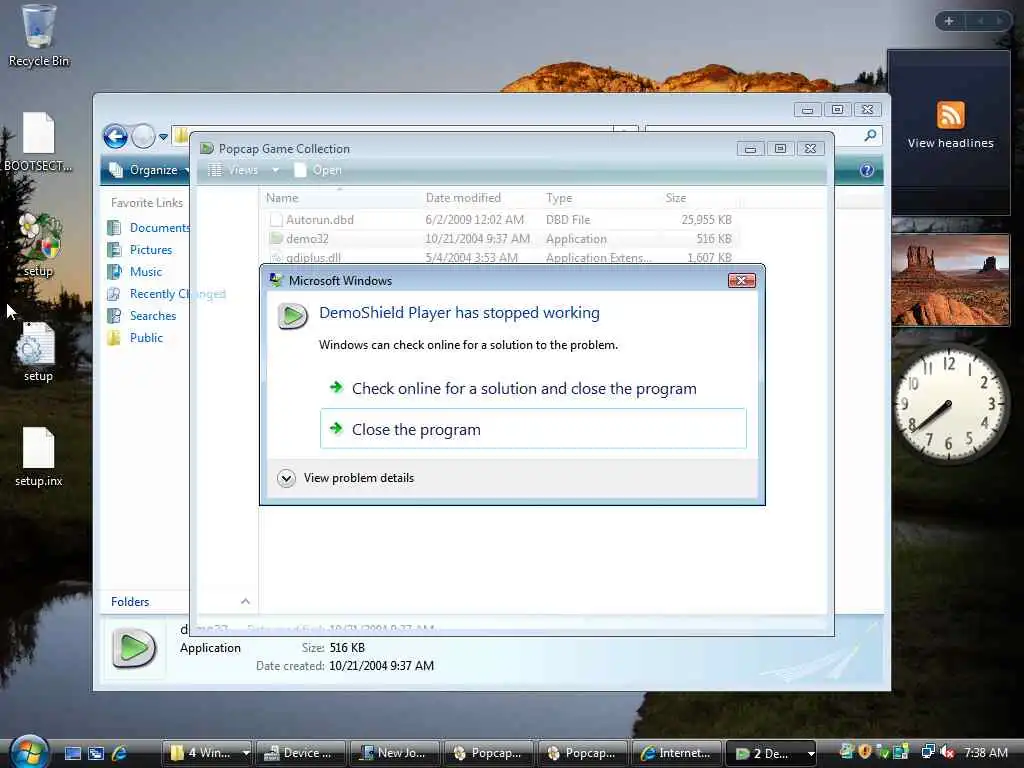1024x768 pixels.
Task: Open the 2 De... taskbar group
Action: [771, 753]
